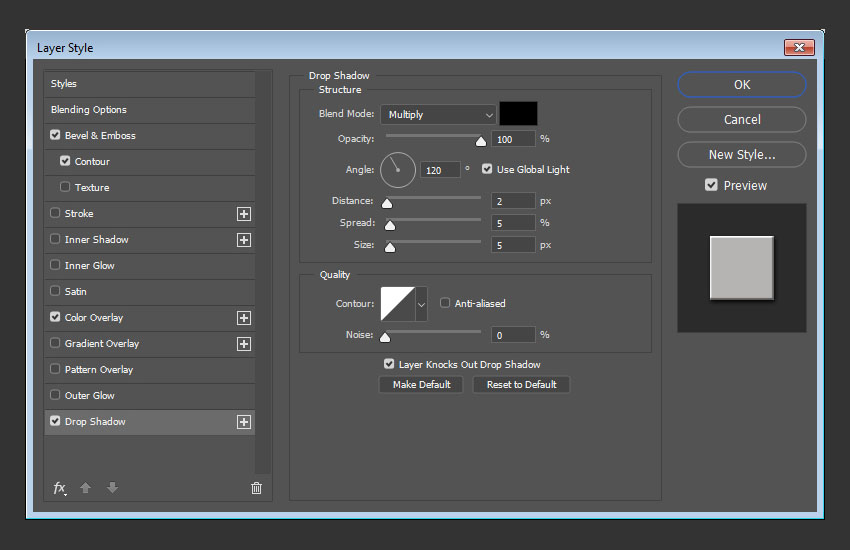Enable the Stroke checkbox

click(x=55, y=213)
